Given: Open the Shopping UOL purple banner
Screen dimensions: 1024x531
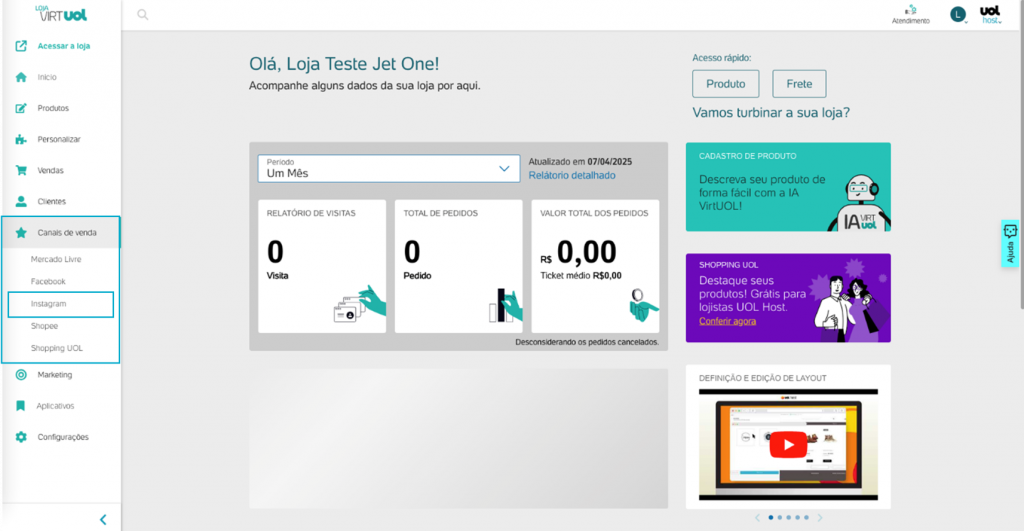Looking at the screenshot, I should coord(788,298).
